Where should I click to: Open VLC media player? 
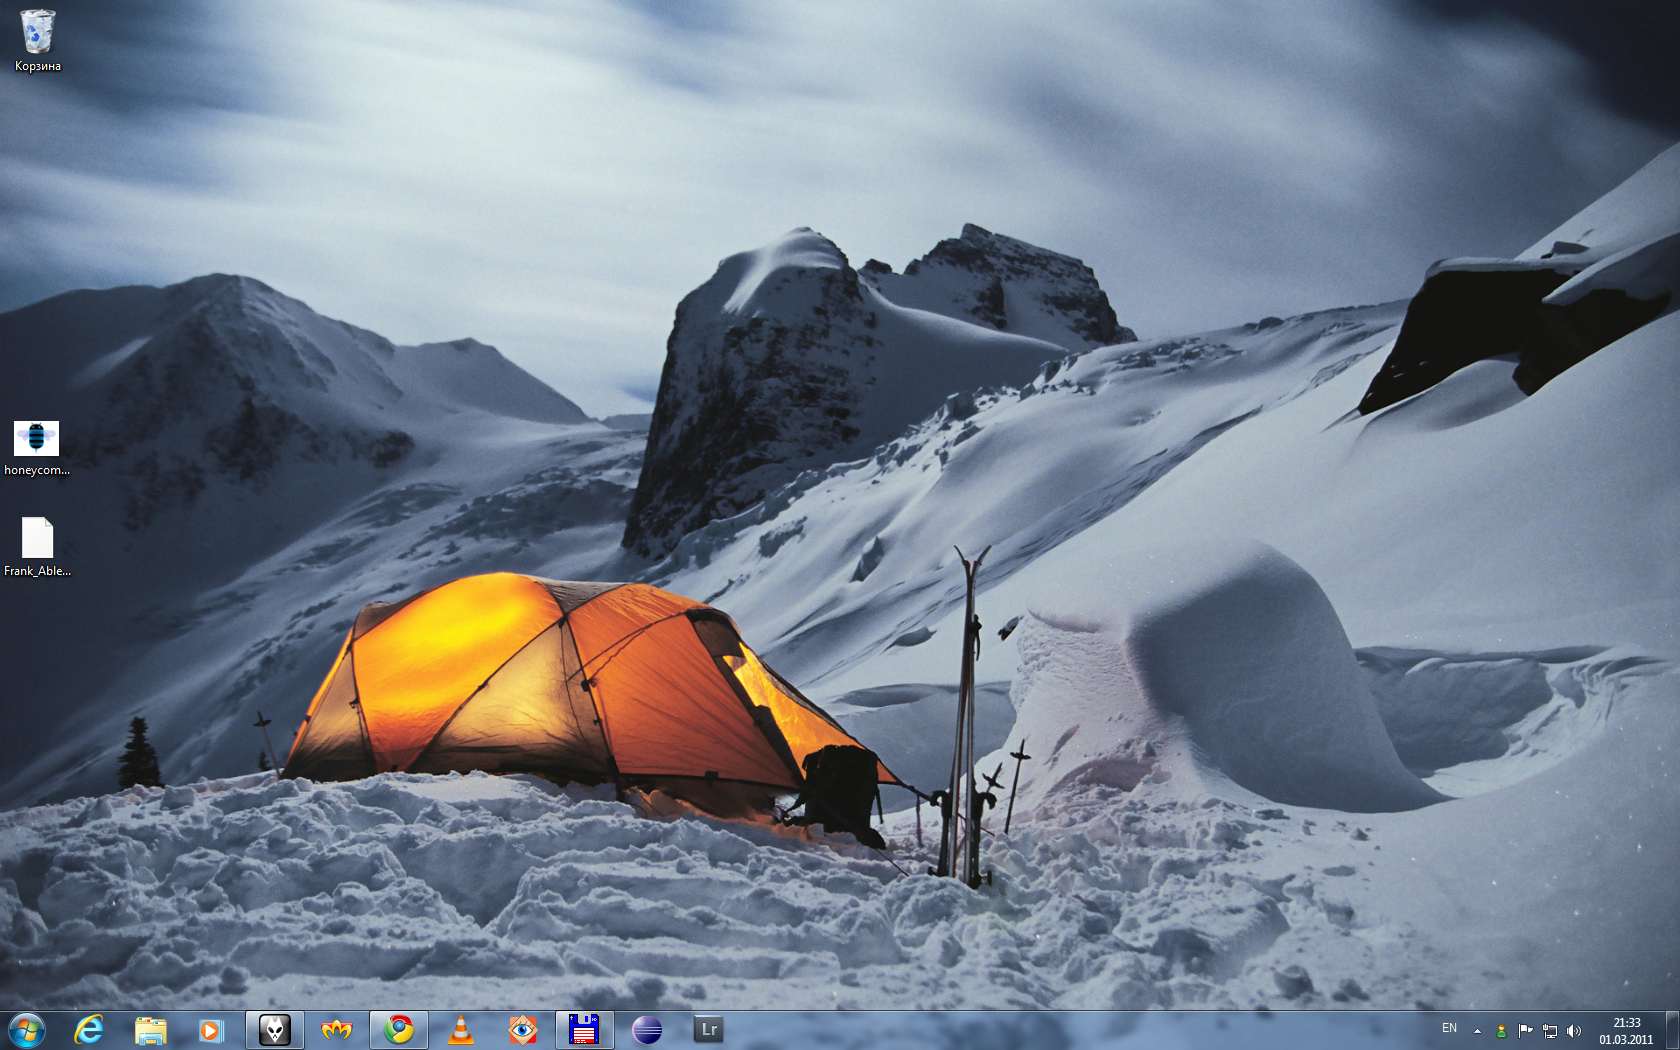(460, 1029)
